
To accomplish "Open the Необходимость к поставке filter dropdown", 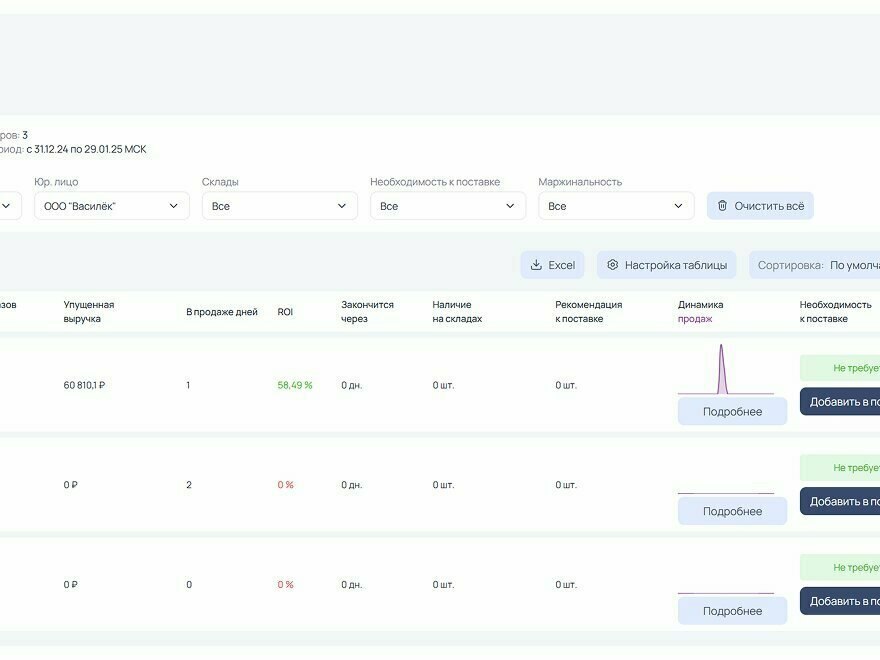I will point(447,206).
